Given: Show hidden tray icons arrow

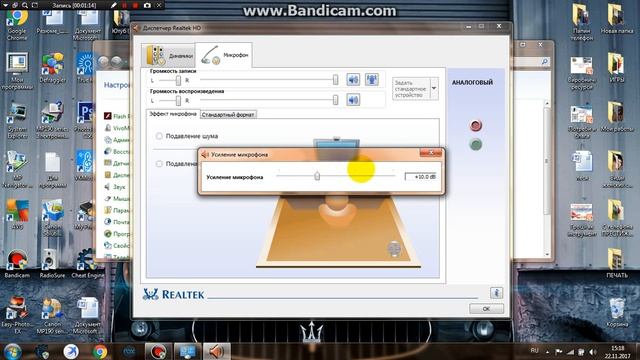Looking at the screenshot, I should coord(547,352).
